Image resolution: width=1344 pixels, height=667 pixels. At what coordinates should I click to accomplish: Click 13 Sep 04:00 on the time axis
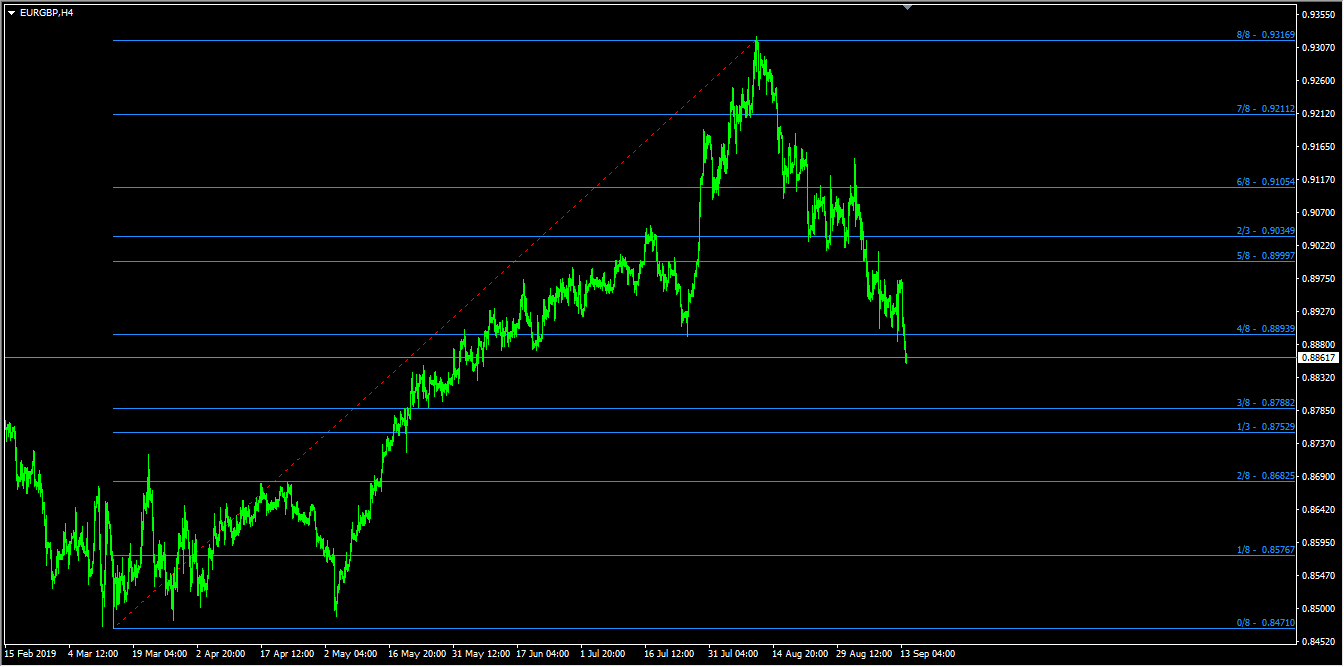(x=927, y=654)
